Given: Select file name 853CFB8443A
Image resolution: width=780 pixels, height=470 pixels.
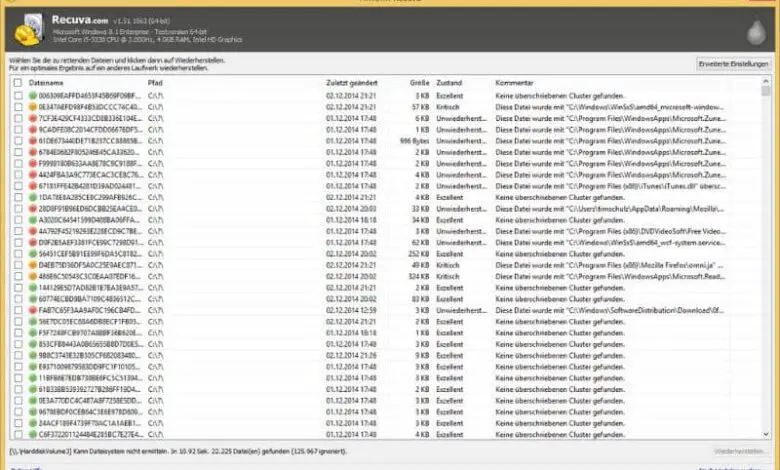Looking at the screenshot, I should [x=91, y=344].
